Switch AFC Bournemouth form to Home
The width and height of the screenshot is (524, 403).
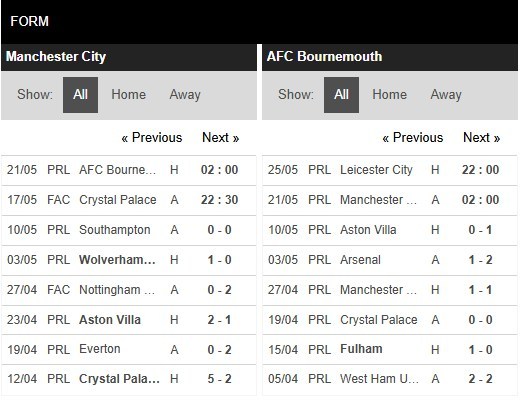[x=390, y=95]
